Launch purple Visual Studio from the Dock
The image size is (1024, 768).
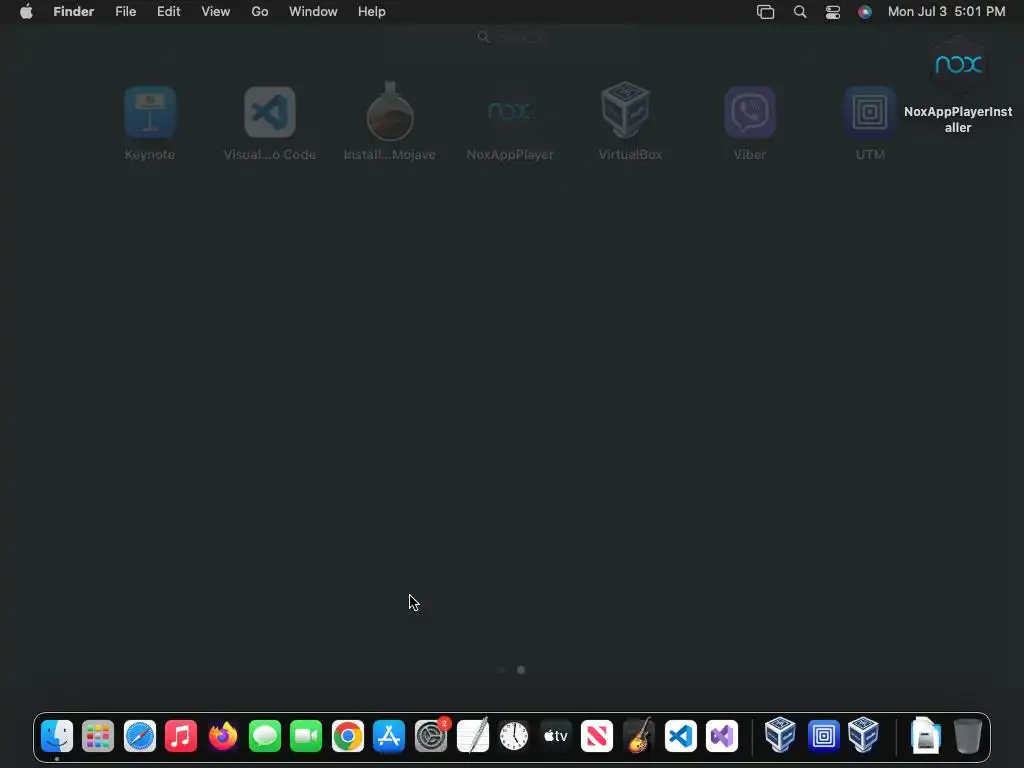722,736
